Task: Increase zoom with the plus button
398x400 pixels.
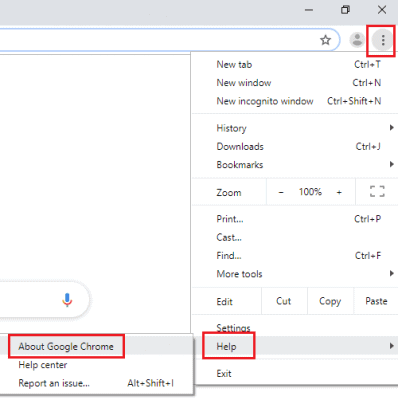Action: tap(339, 192)
